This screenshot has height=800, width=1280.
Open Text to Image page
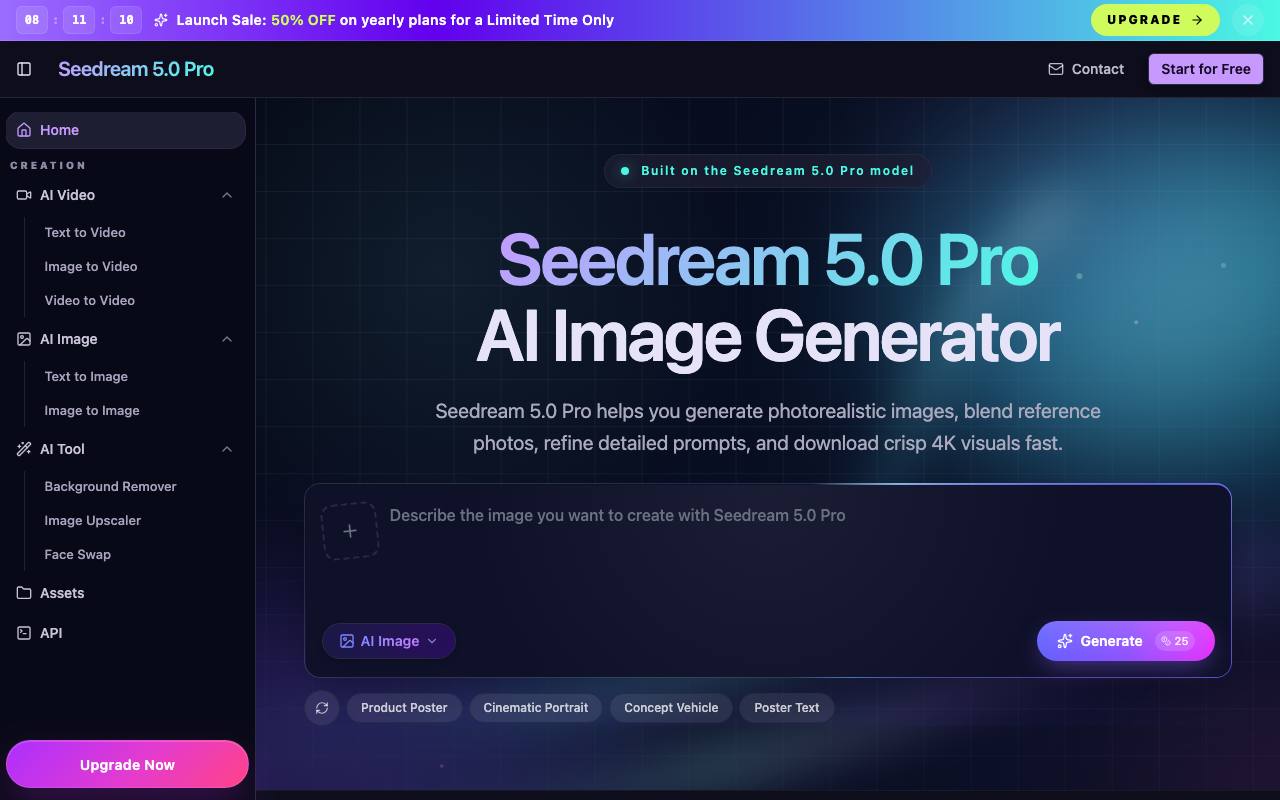(x=86, y=376)
